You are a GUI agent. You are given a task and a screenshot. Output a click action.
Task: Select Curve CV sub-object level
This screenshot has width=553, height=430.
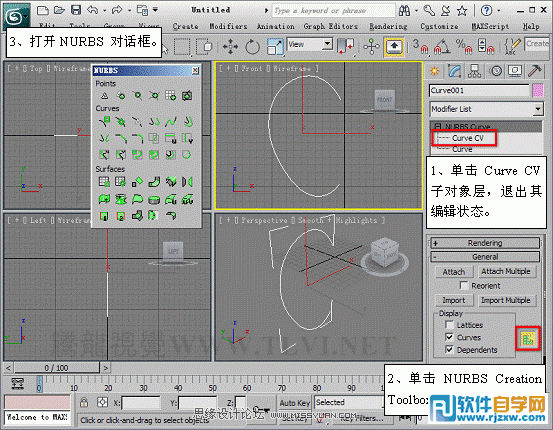pos(467,138)
